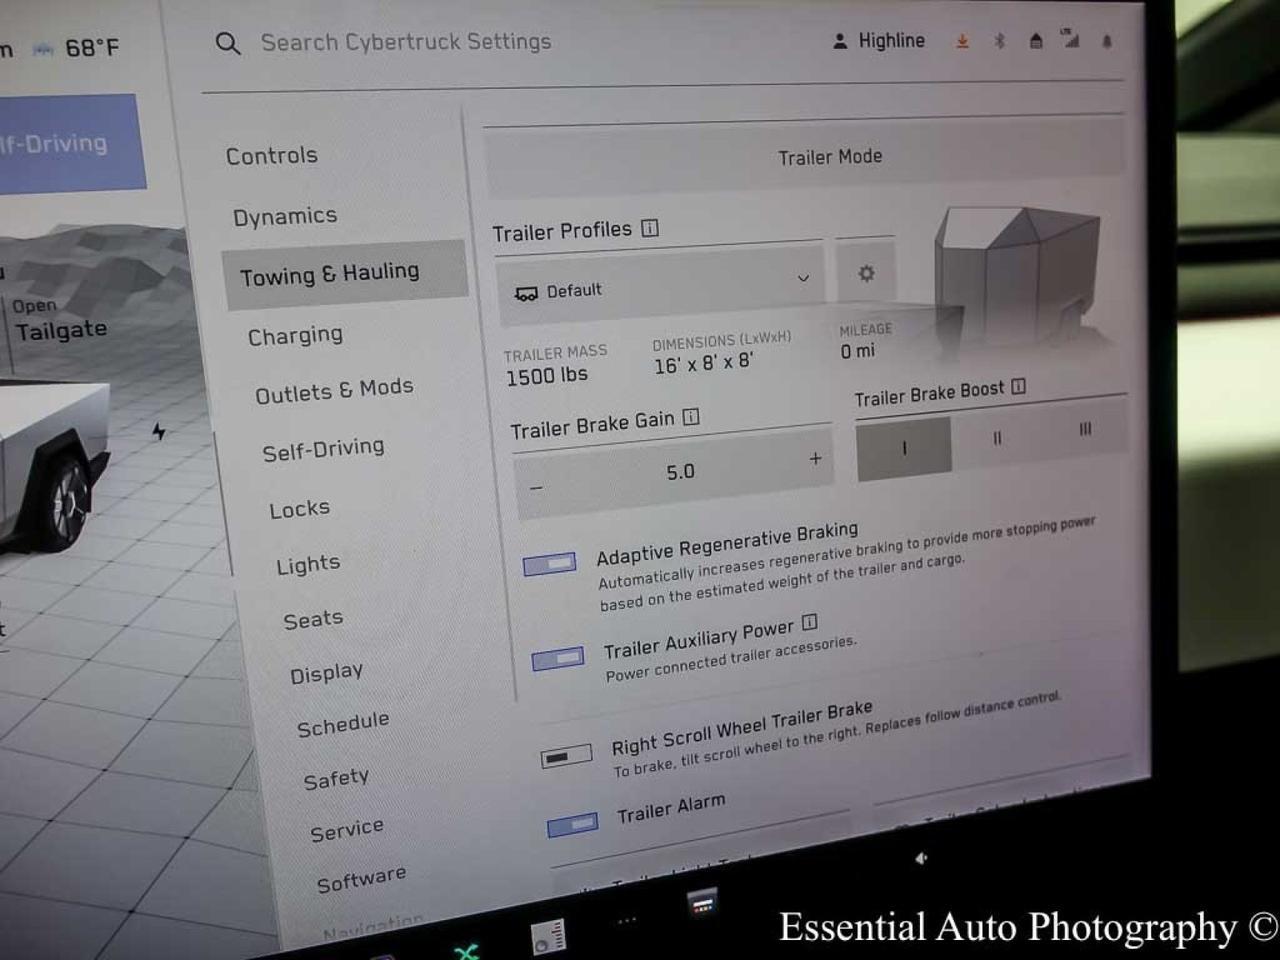Expand the Default trailer profile dropdown
Viewport: 1280px width, 960px height.
pos(660,284)
